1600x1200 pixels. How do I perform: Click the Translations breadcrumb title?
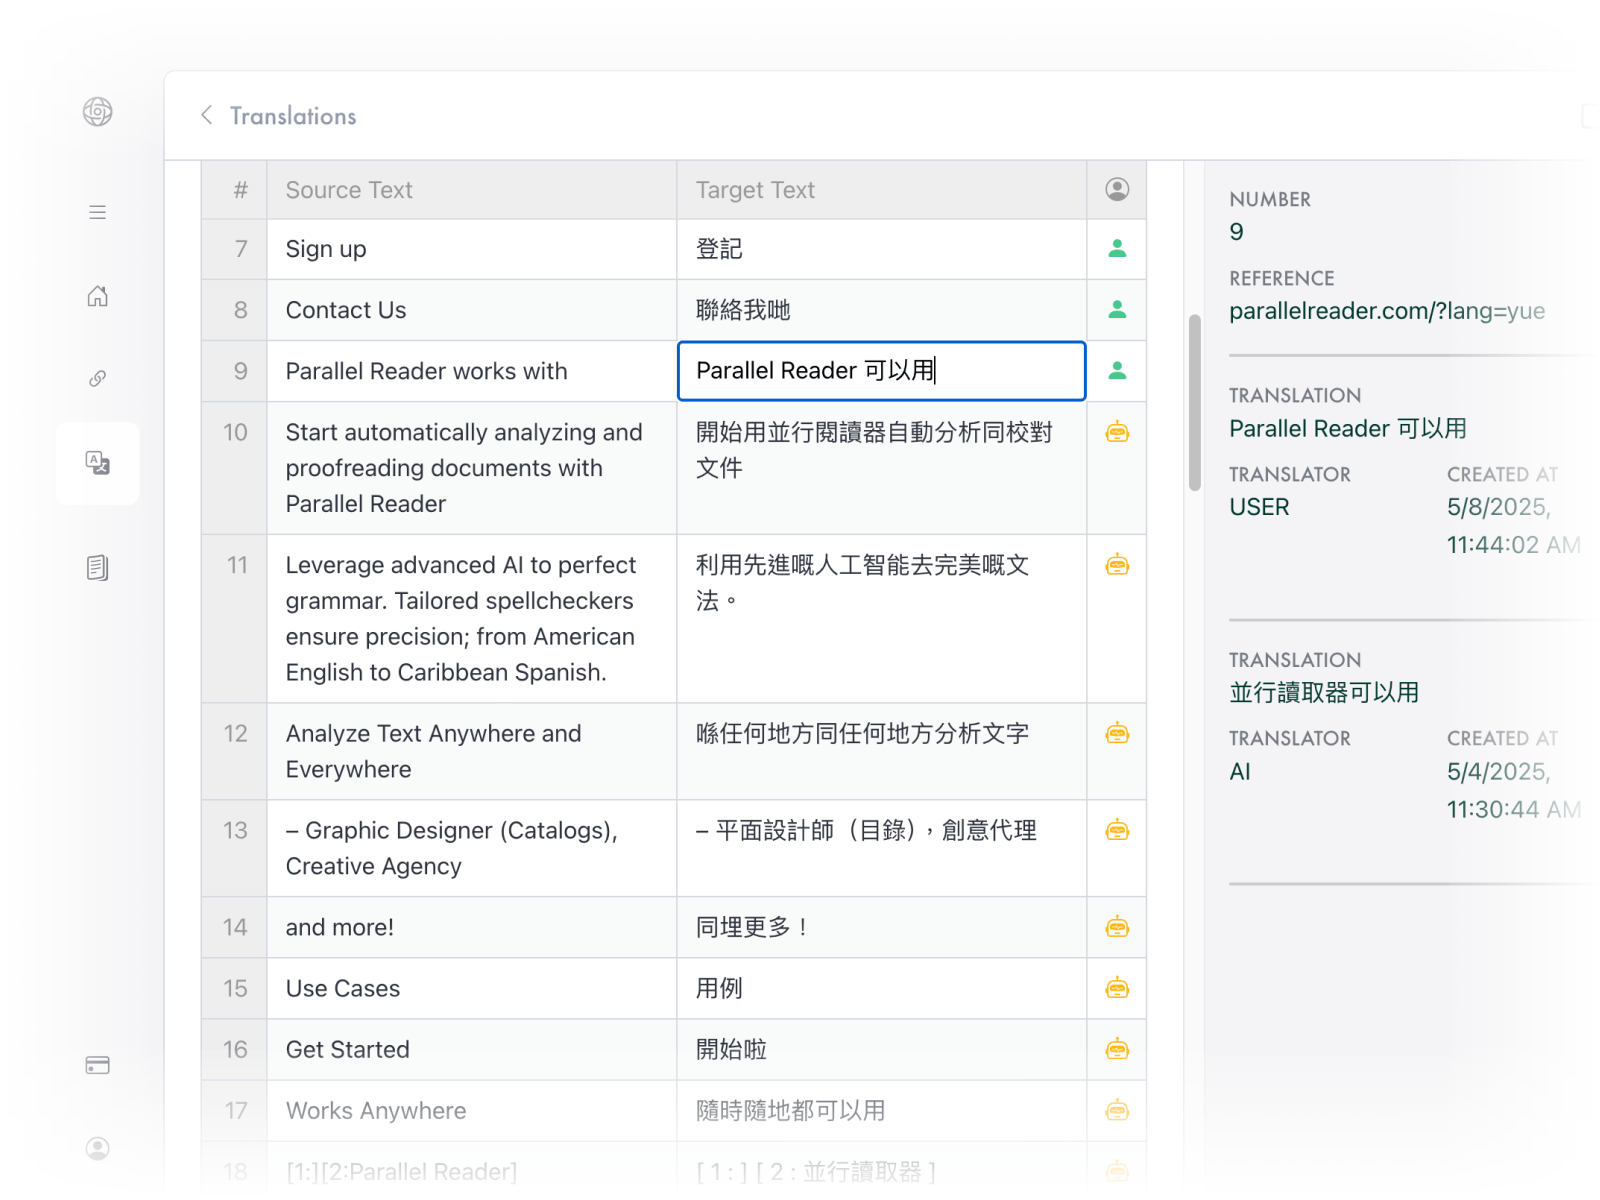click(x=293, y=116)
